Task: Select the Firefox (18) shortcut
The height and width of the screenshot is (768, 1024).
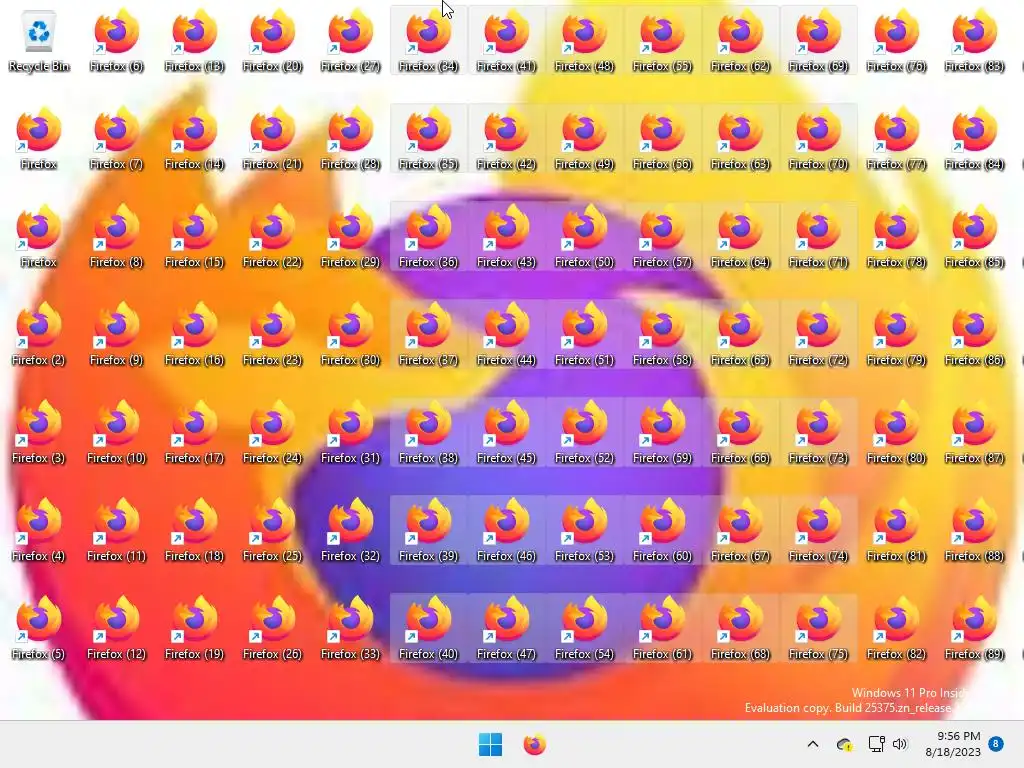Action: pyautogui.click(x=195, y=530)
